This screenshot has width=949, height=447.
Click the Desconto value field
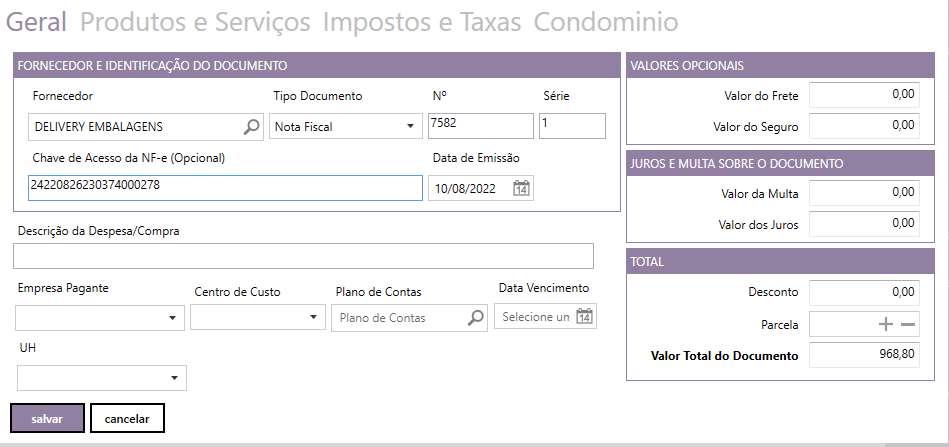coord(862,292)
